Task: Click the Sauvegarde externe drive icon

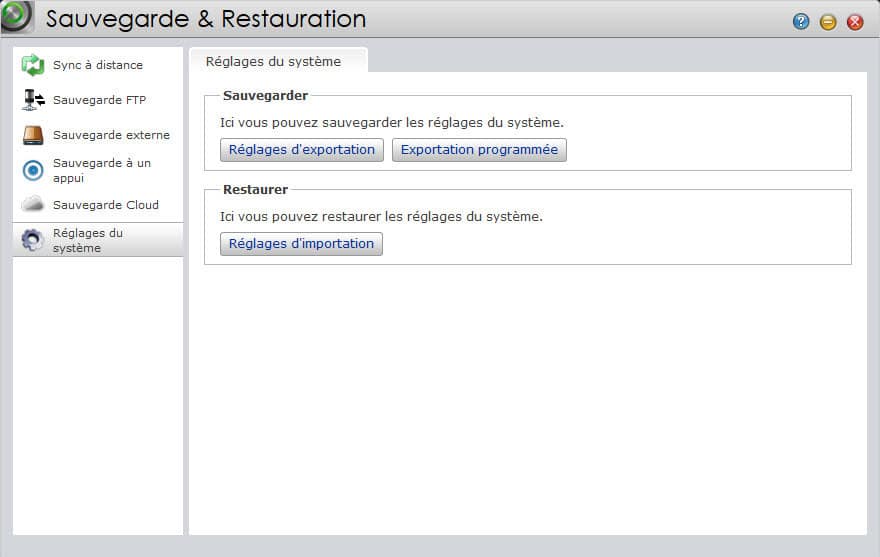Action: click(33, 135)
